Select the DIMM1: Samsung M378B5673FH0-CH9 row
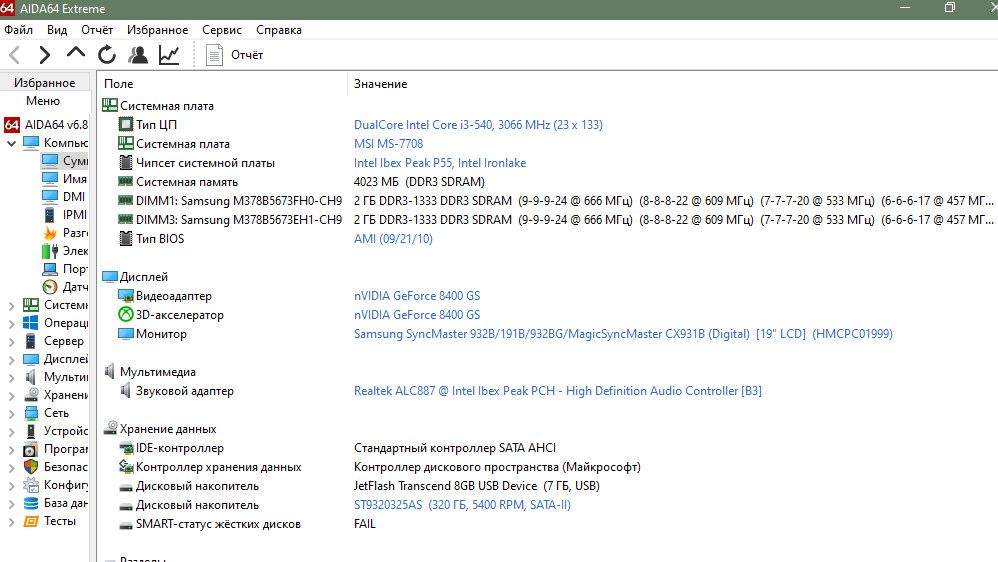 tap(549, 201)
